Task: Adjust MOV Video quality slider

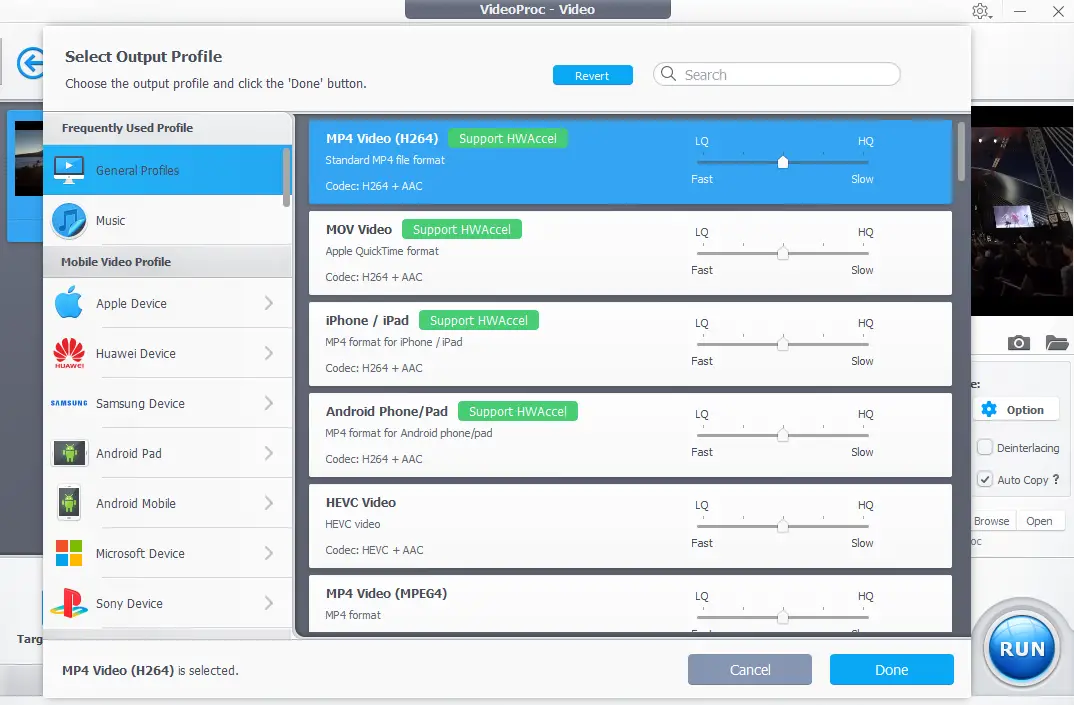Action: click(783, 253)
